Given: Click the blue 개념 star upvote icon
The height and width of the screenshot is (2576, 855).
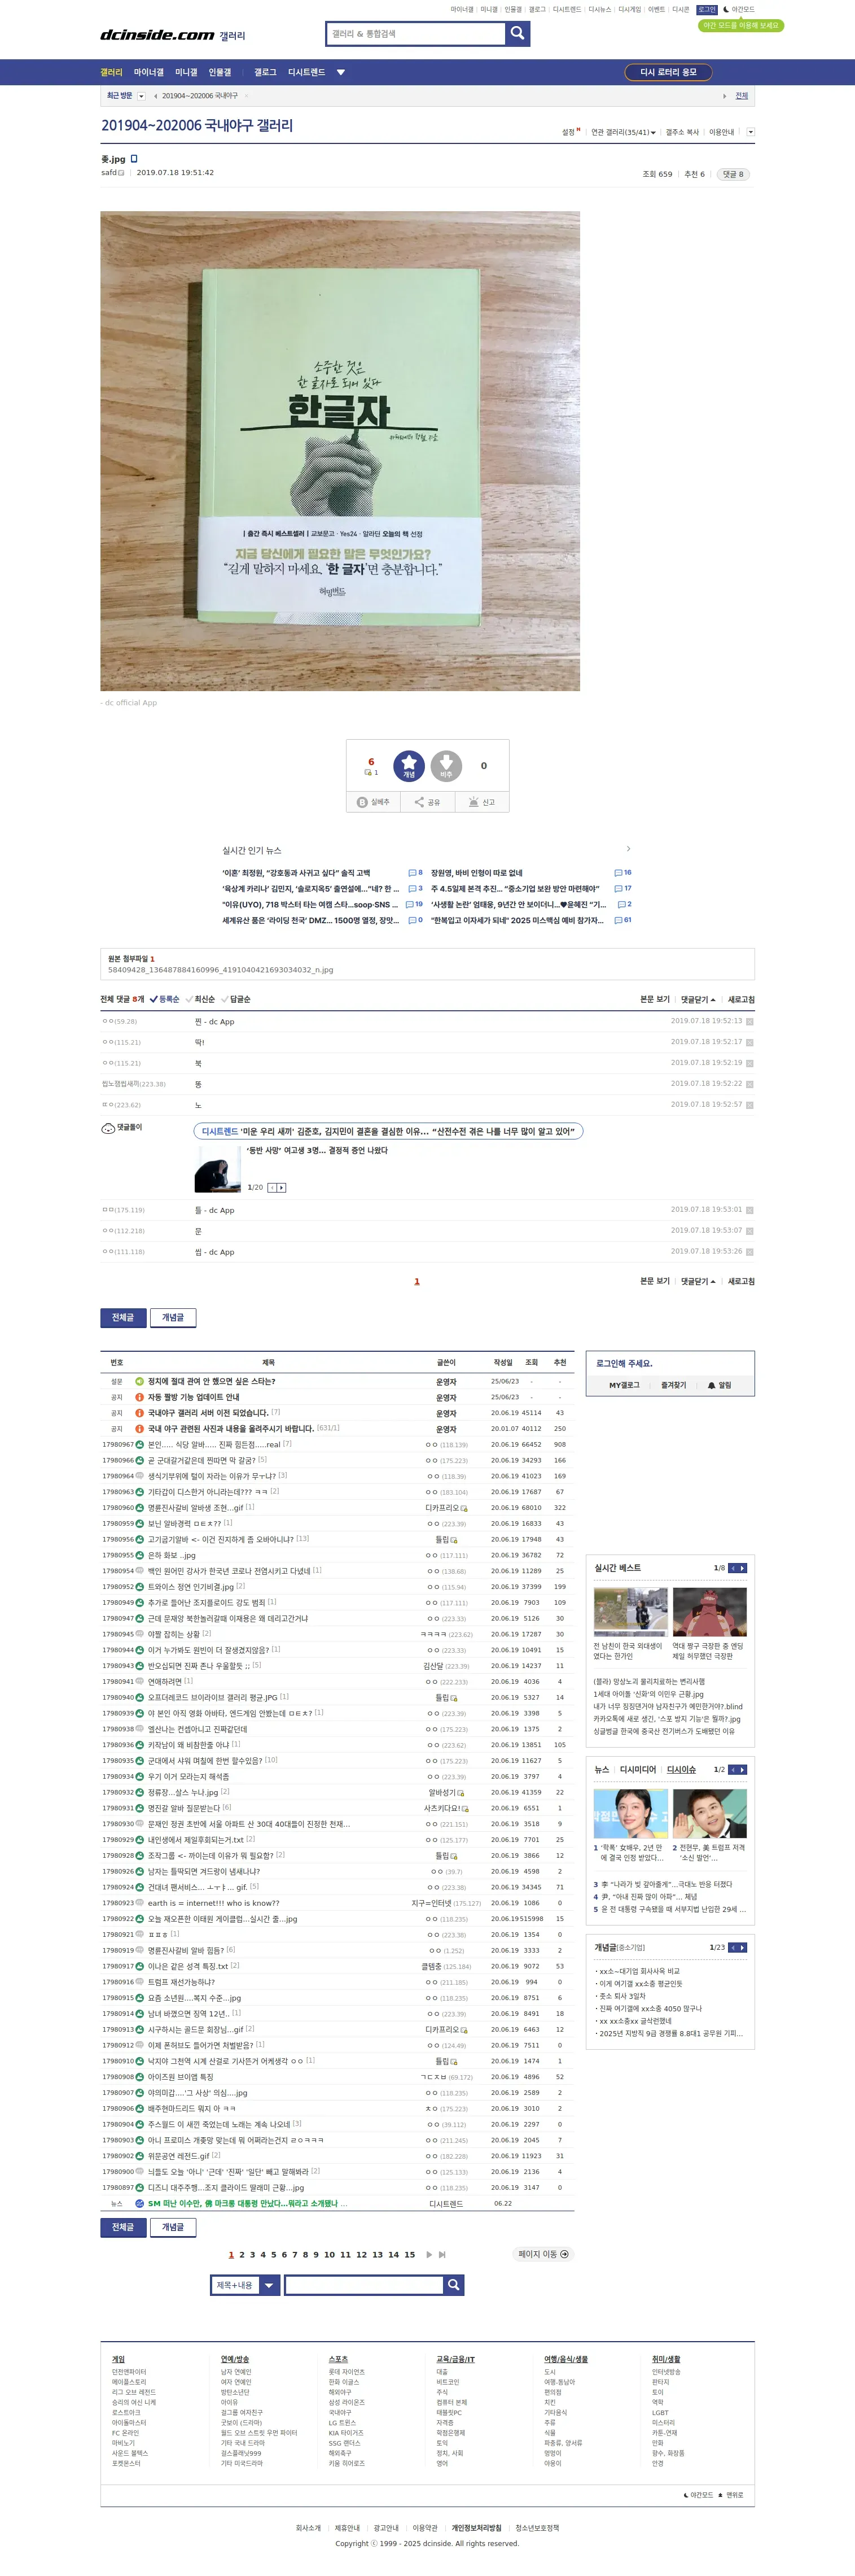Looking at the screenshot, I should [409, 766].
